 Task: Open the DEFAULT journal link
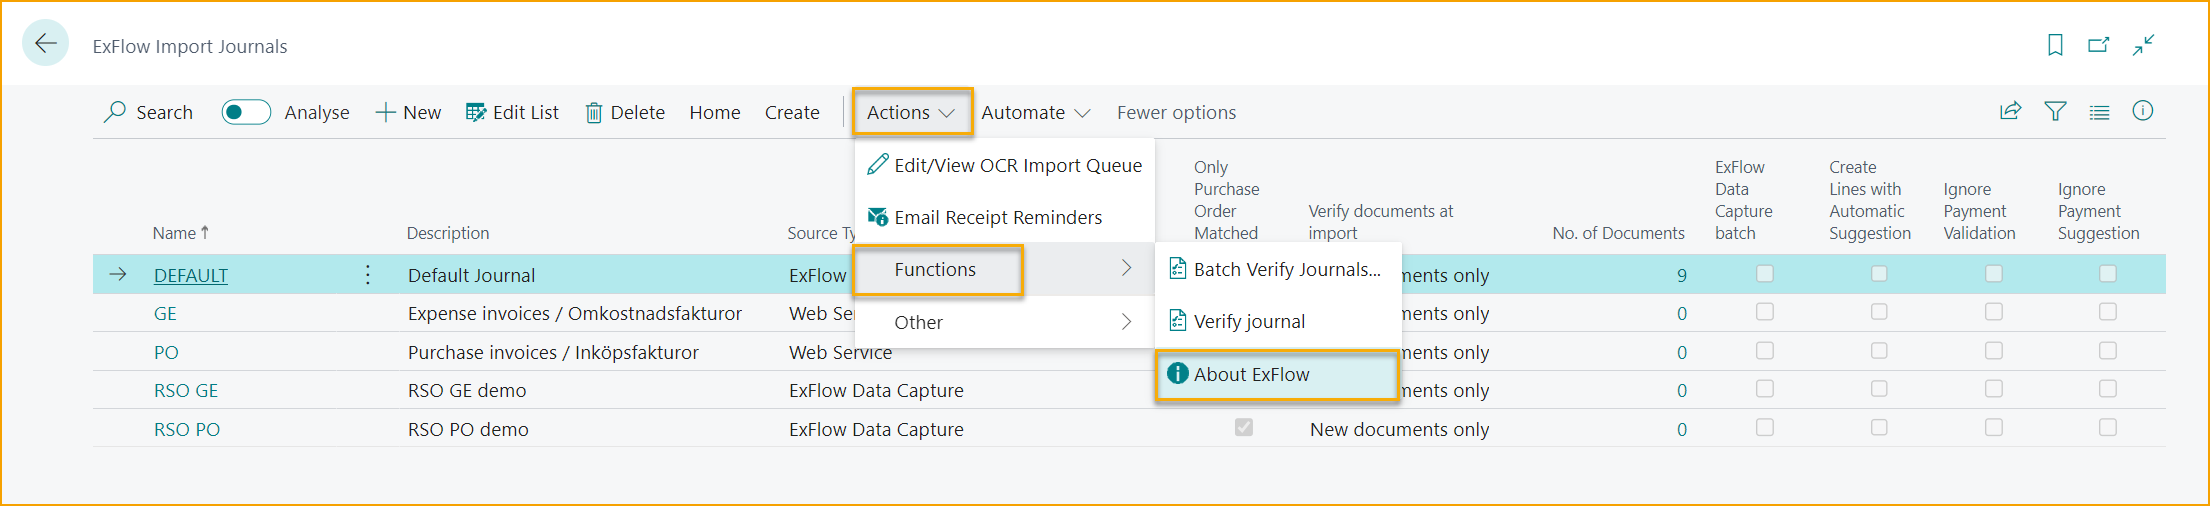coord(191,276)
